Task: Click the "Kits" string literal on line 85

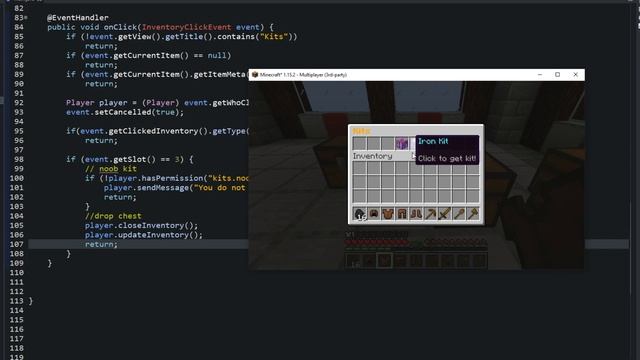Action: click(274, 36)
